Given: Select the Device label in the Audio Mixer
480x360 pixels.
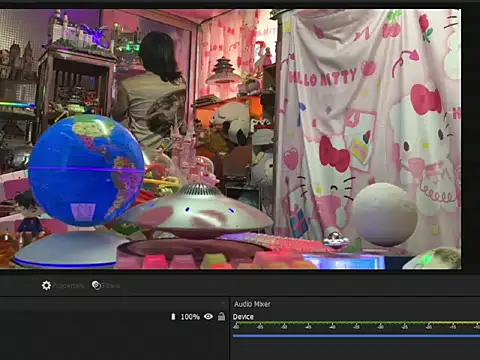Looking at the screenshot, I should pos(243,317).
